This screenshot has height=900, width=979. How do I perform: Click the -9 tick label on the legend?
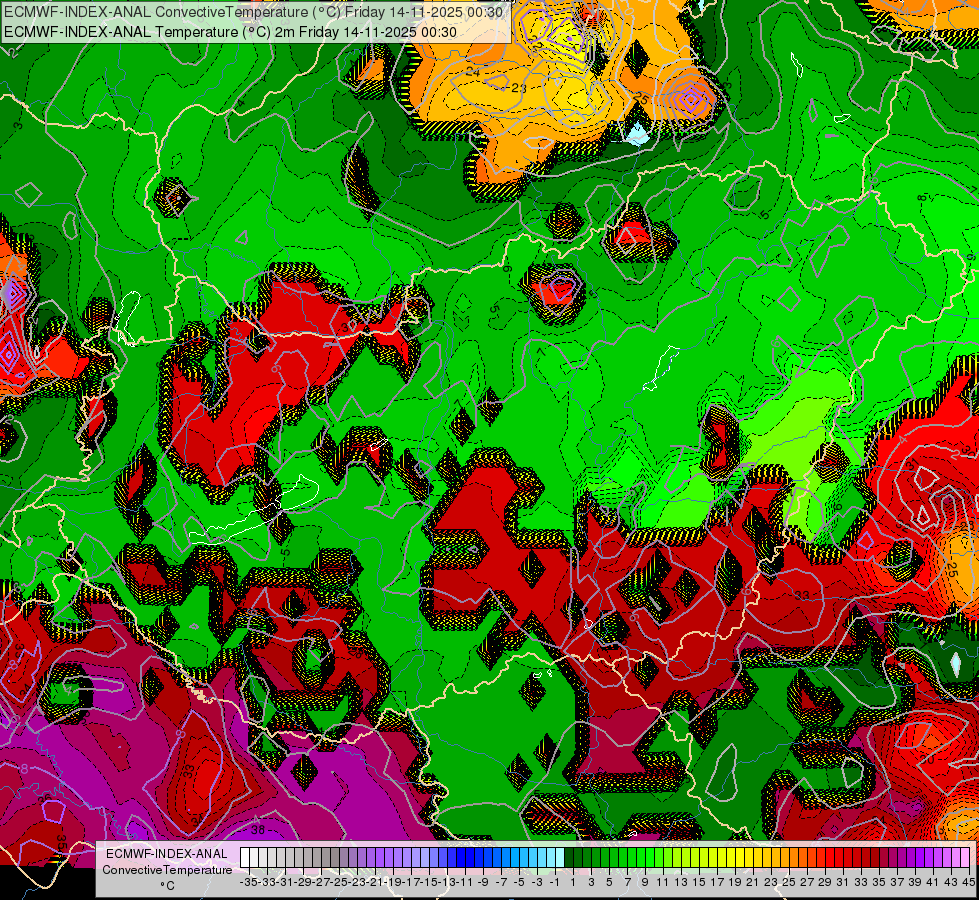pyautogui.click(x=483, y=882)
